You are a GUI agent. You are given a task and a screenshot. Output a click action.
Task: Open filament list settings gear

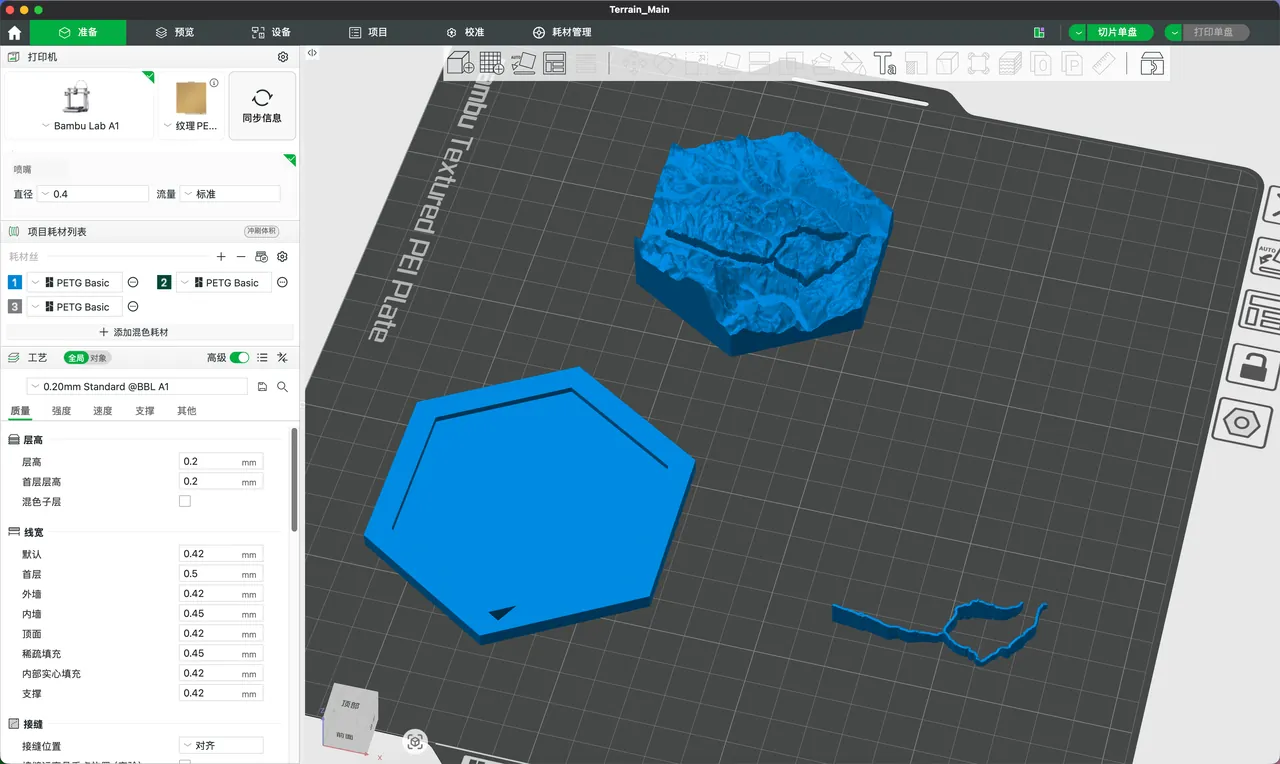[282, 257]
